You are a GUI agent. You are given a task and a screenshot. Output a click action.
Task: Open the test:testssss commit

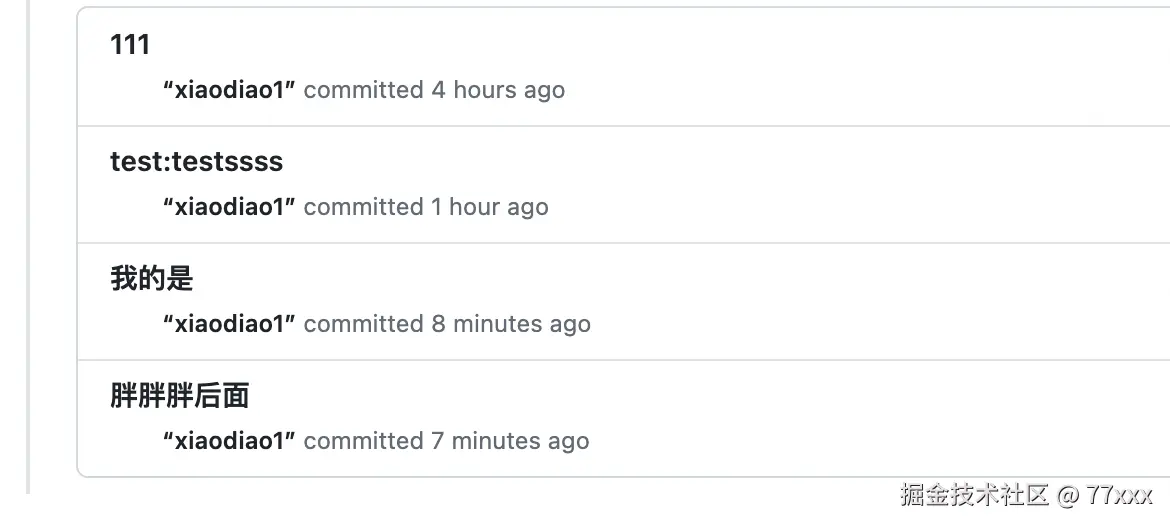coord(196,162)
